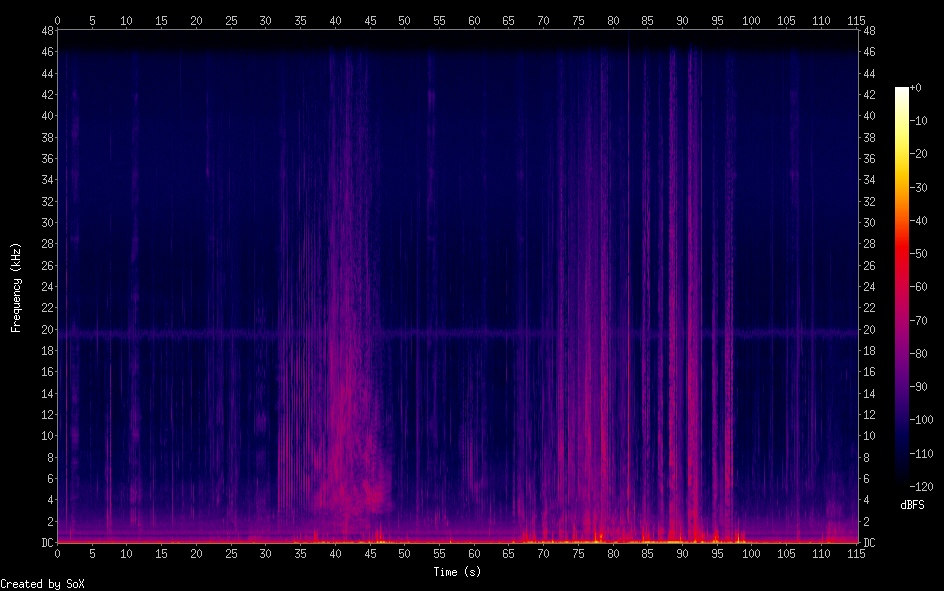Click the 20 kHz tick on left frequency axis
Screen dimensions: 944x591
[45, 329]
